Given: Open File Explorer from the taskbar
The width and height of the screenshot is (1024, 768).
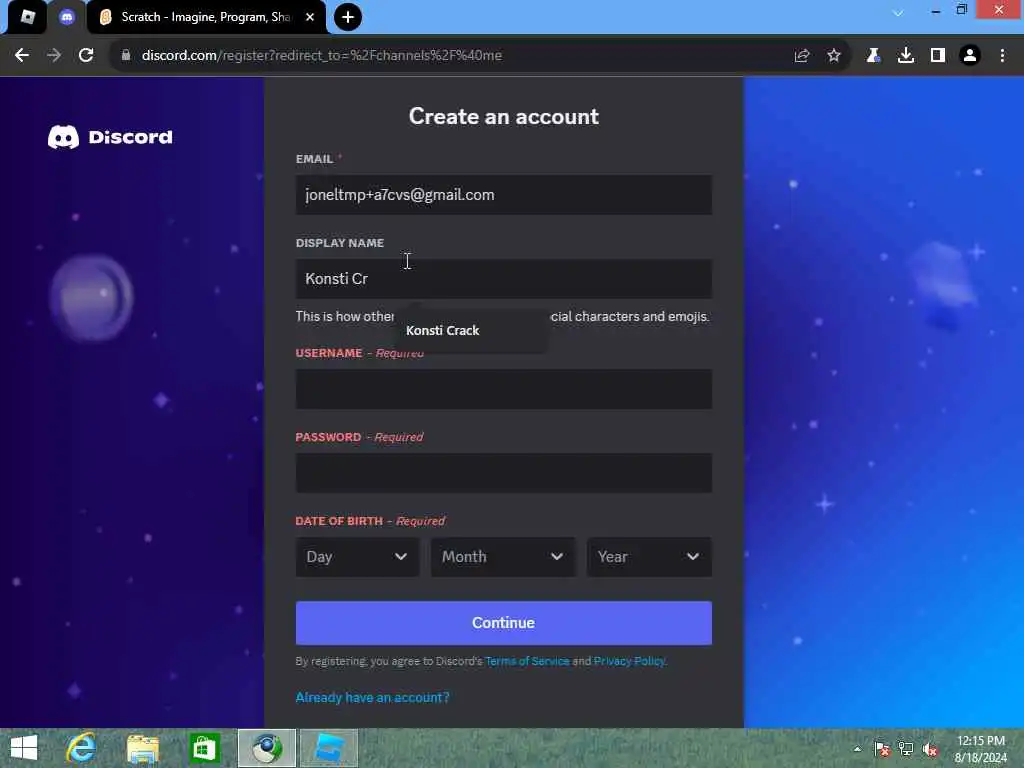Looking at the screenshot, I should click(x=143, y=748).
